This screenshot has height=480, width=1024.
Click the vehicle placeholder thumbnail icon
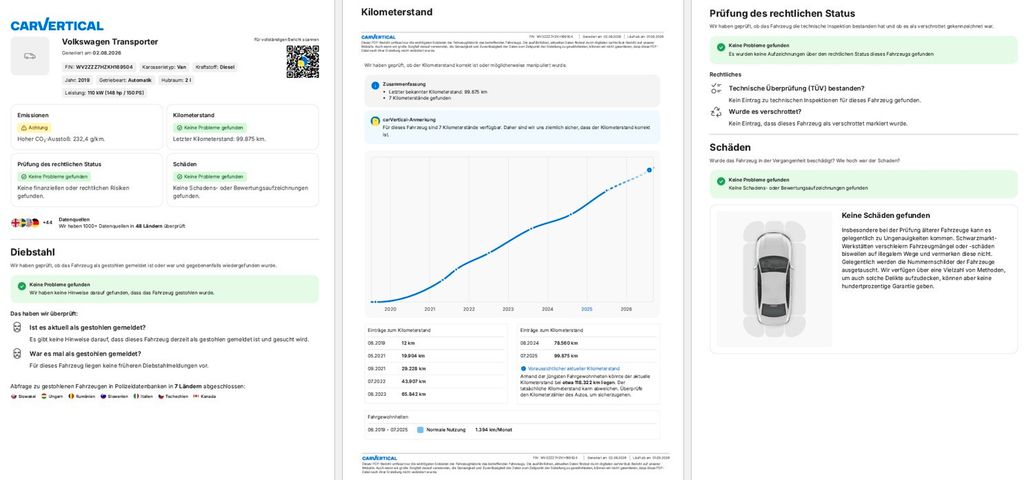pos(30,56)
